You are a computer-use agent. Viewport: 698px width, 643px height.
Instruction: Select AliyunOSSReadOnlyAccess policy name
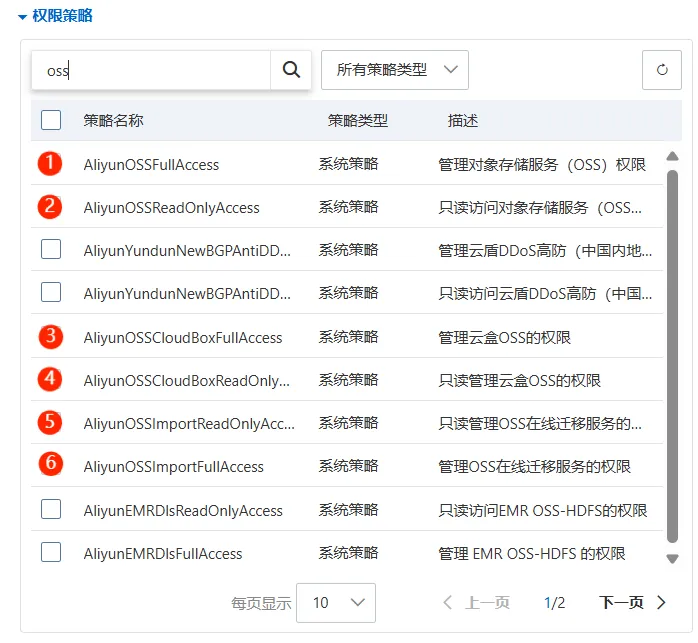[171, 208]
